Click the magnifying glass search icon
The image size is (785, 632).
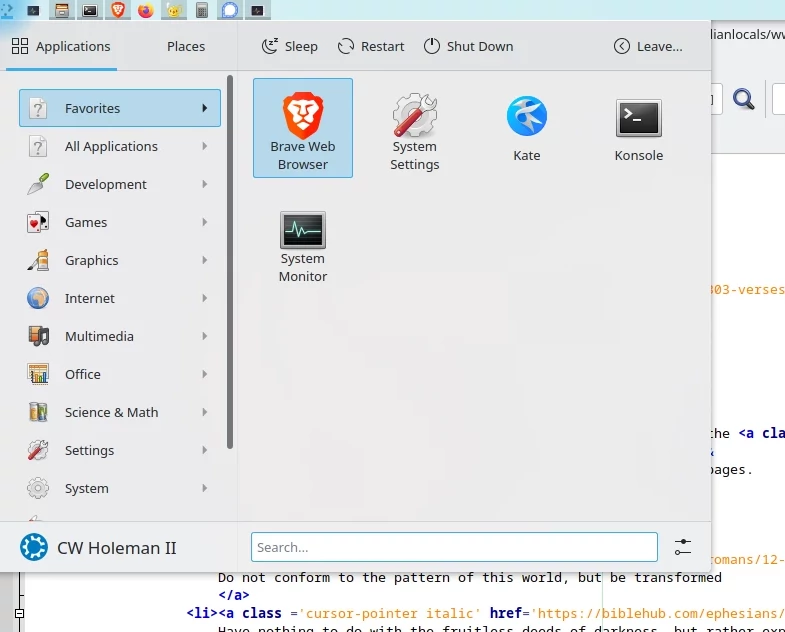point(743,98)
